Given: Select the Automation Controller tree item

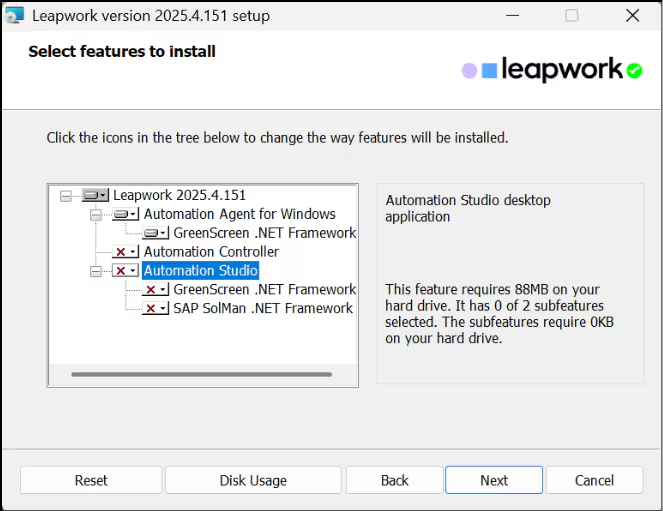Looking at the screenshot, I should pos(211,252).
